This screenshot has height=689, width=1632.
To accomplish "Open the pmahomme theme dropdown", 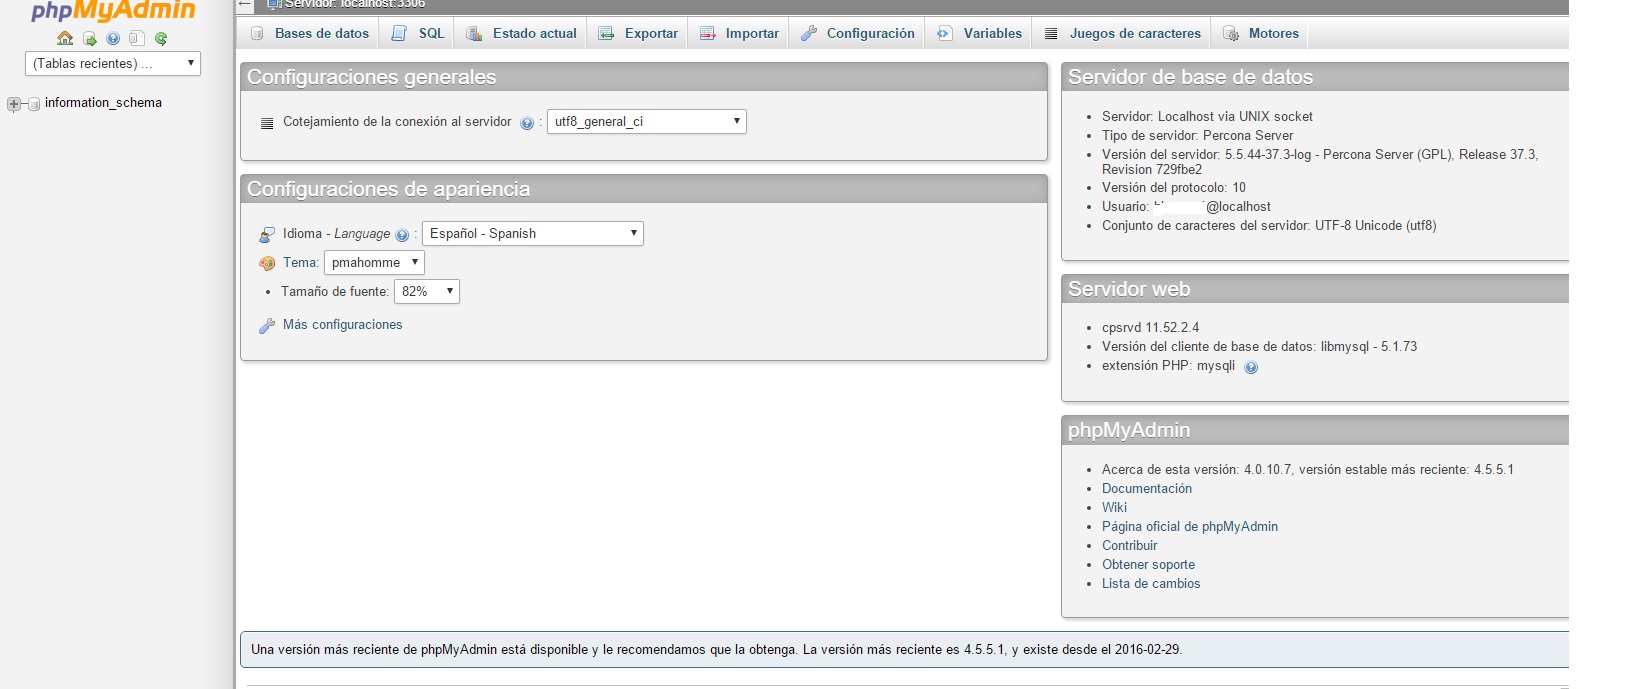I will point(374,262).
